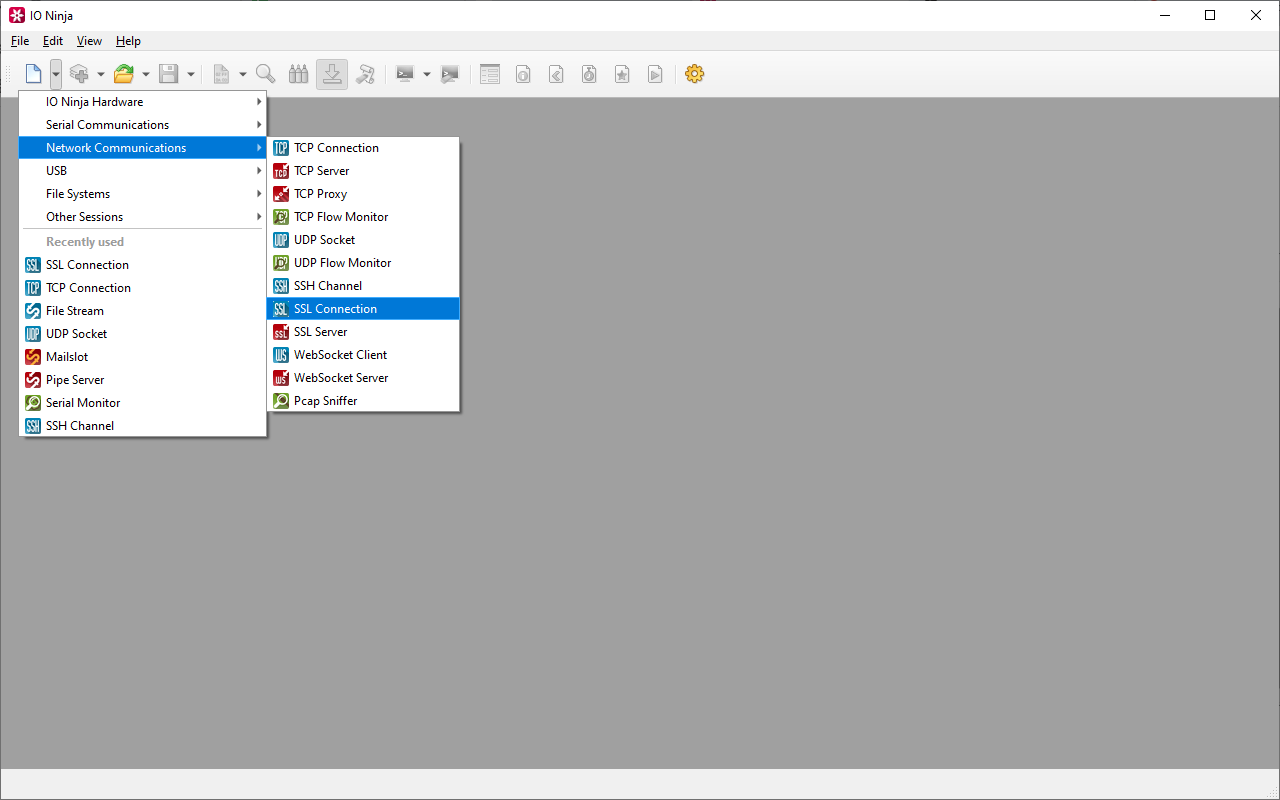
Task: Open the dropdown arrow beside terminal icon
Action: pos(427,74)
